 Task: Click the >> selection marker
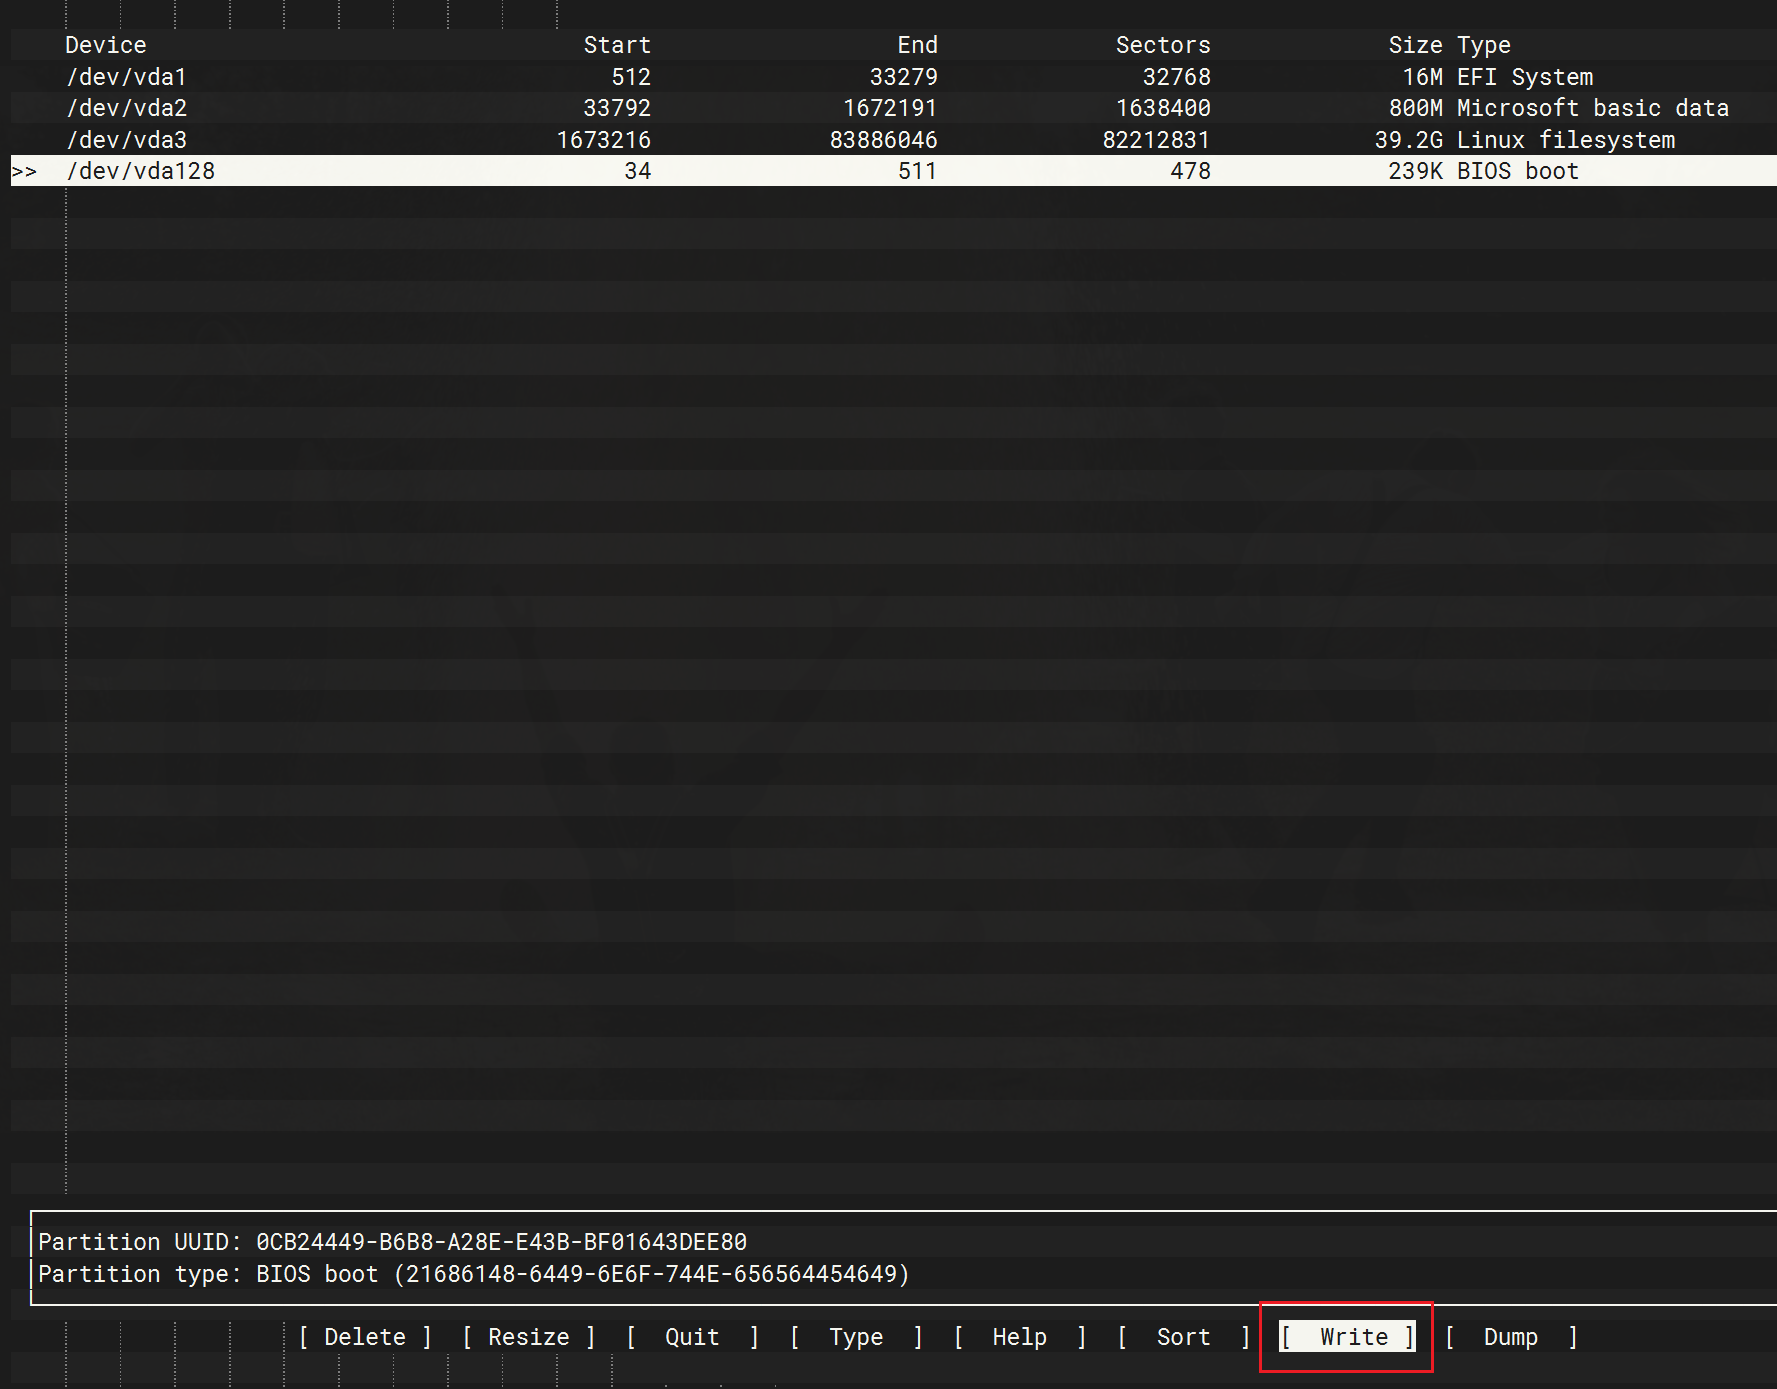coord(24,172)
